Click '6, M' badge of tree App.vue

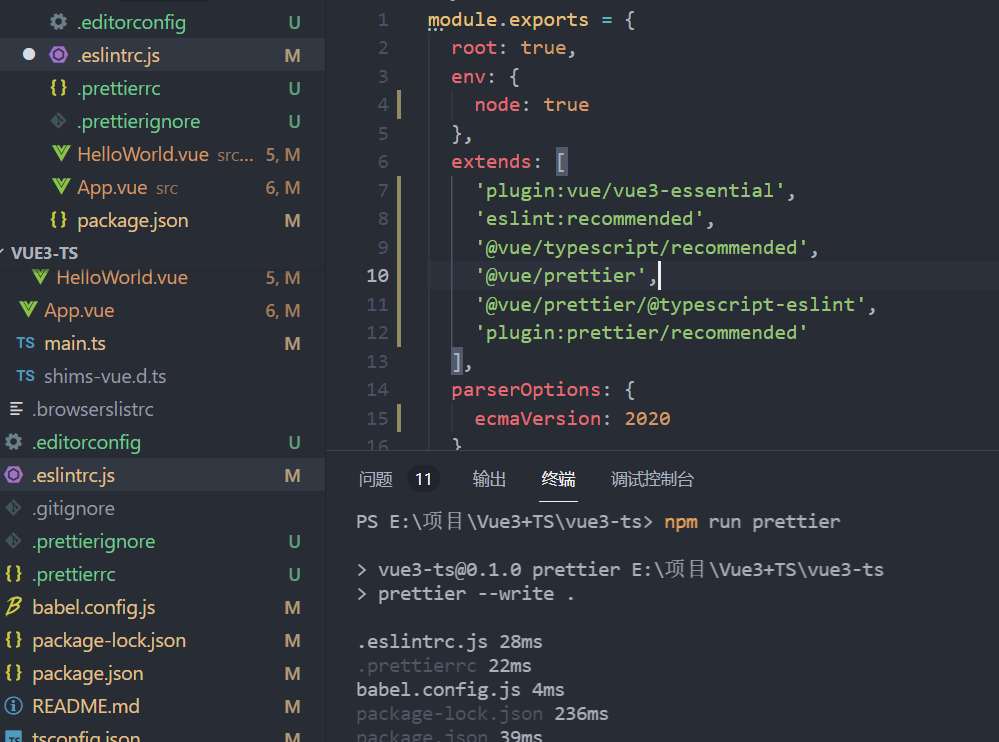click(283, 310)
